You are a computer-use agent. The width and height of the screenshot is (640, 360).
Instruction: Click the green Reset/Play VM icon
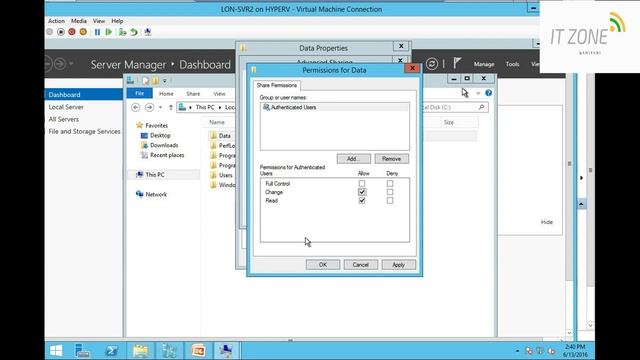point(109,32)
